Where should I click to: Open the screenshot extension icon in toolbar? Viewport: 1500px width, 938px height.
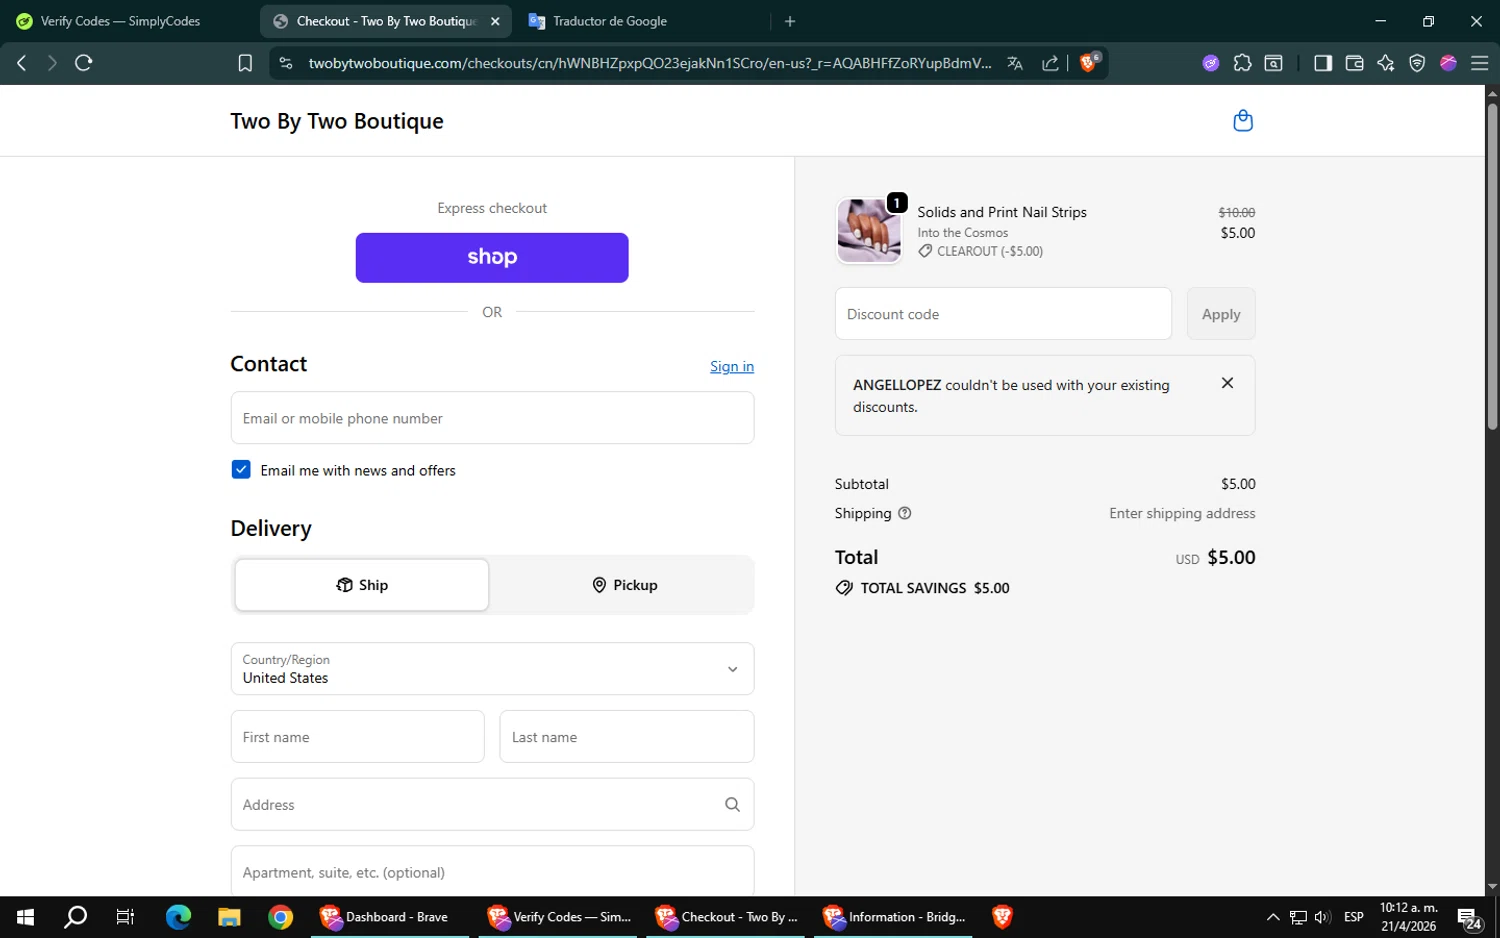click(x=1274, y=63)
